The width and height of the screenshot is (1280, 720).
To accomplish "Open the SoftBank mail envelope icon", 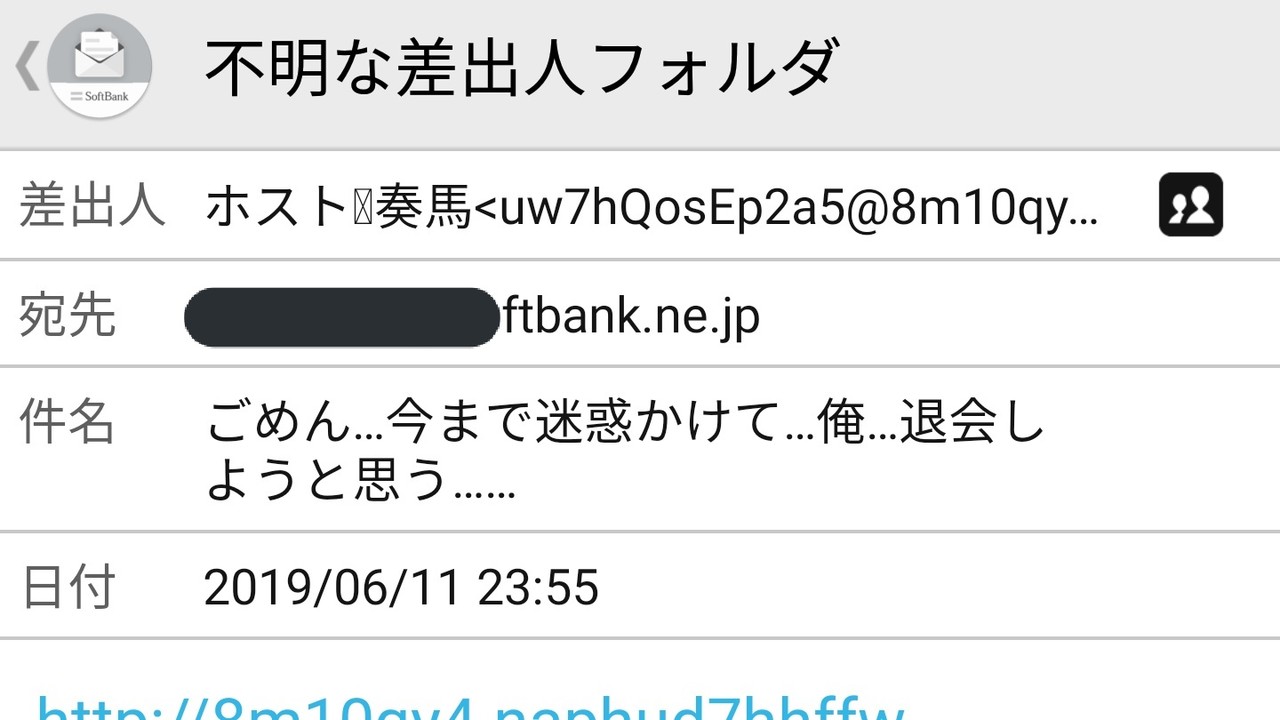I will coord(100,65).
